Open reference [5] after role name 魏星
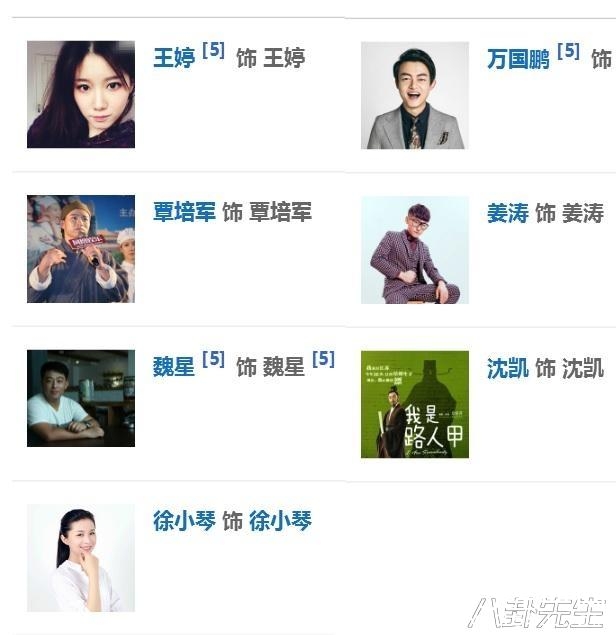 [324, 359]
